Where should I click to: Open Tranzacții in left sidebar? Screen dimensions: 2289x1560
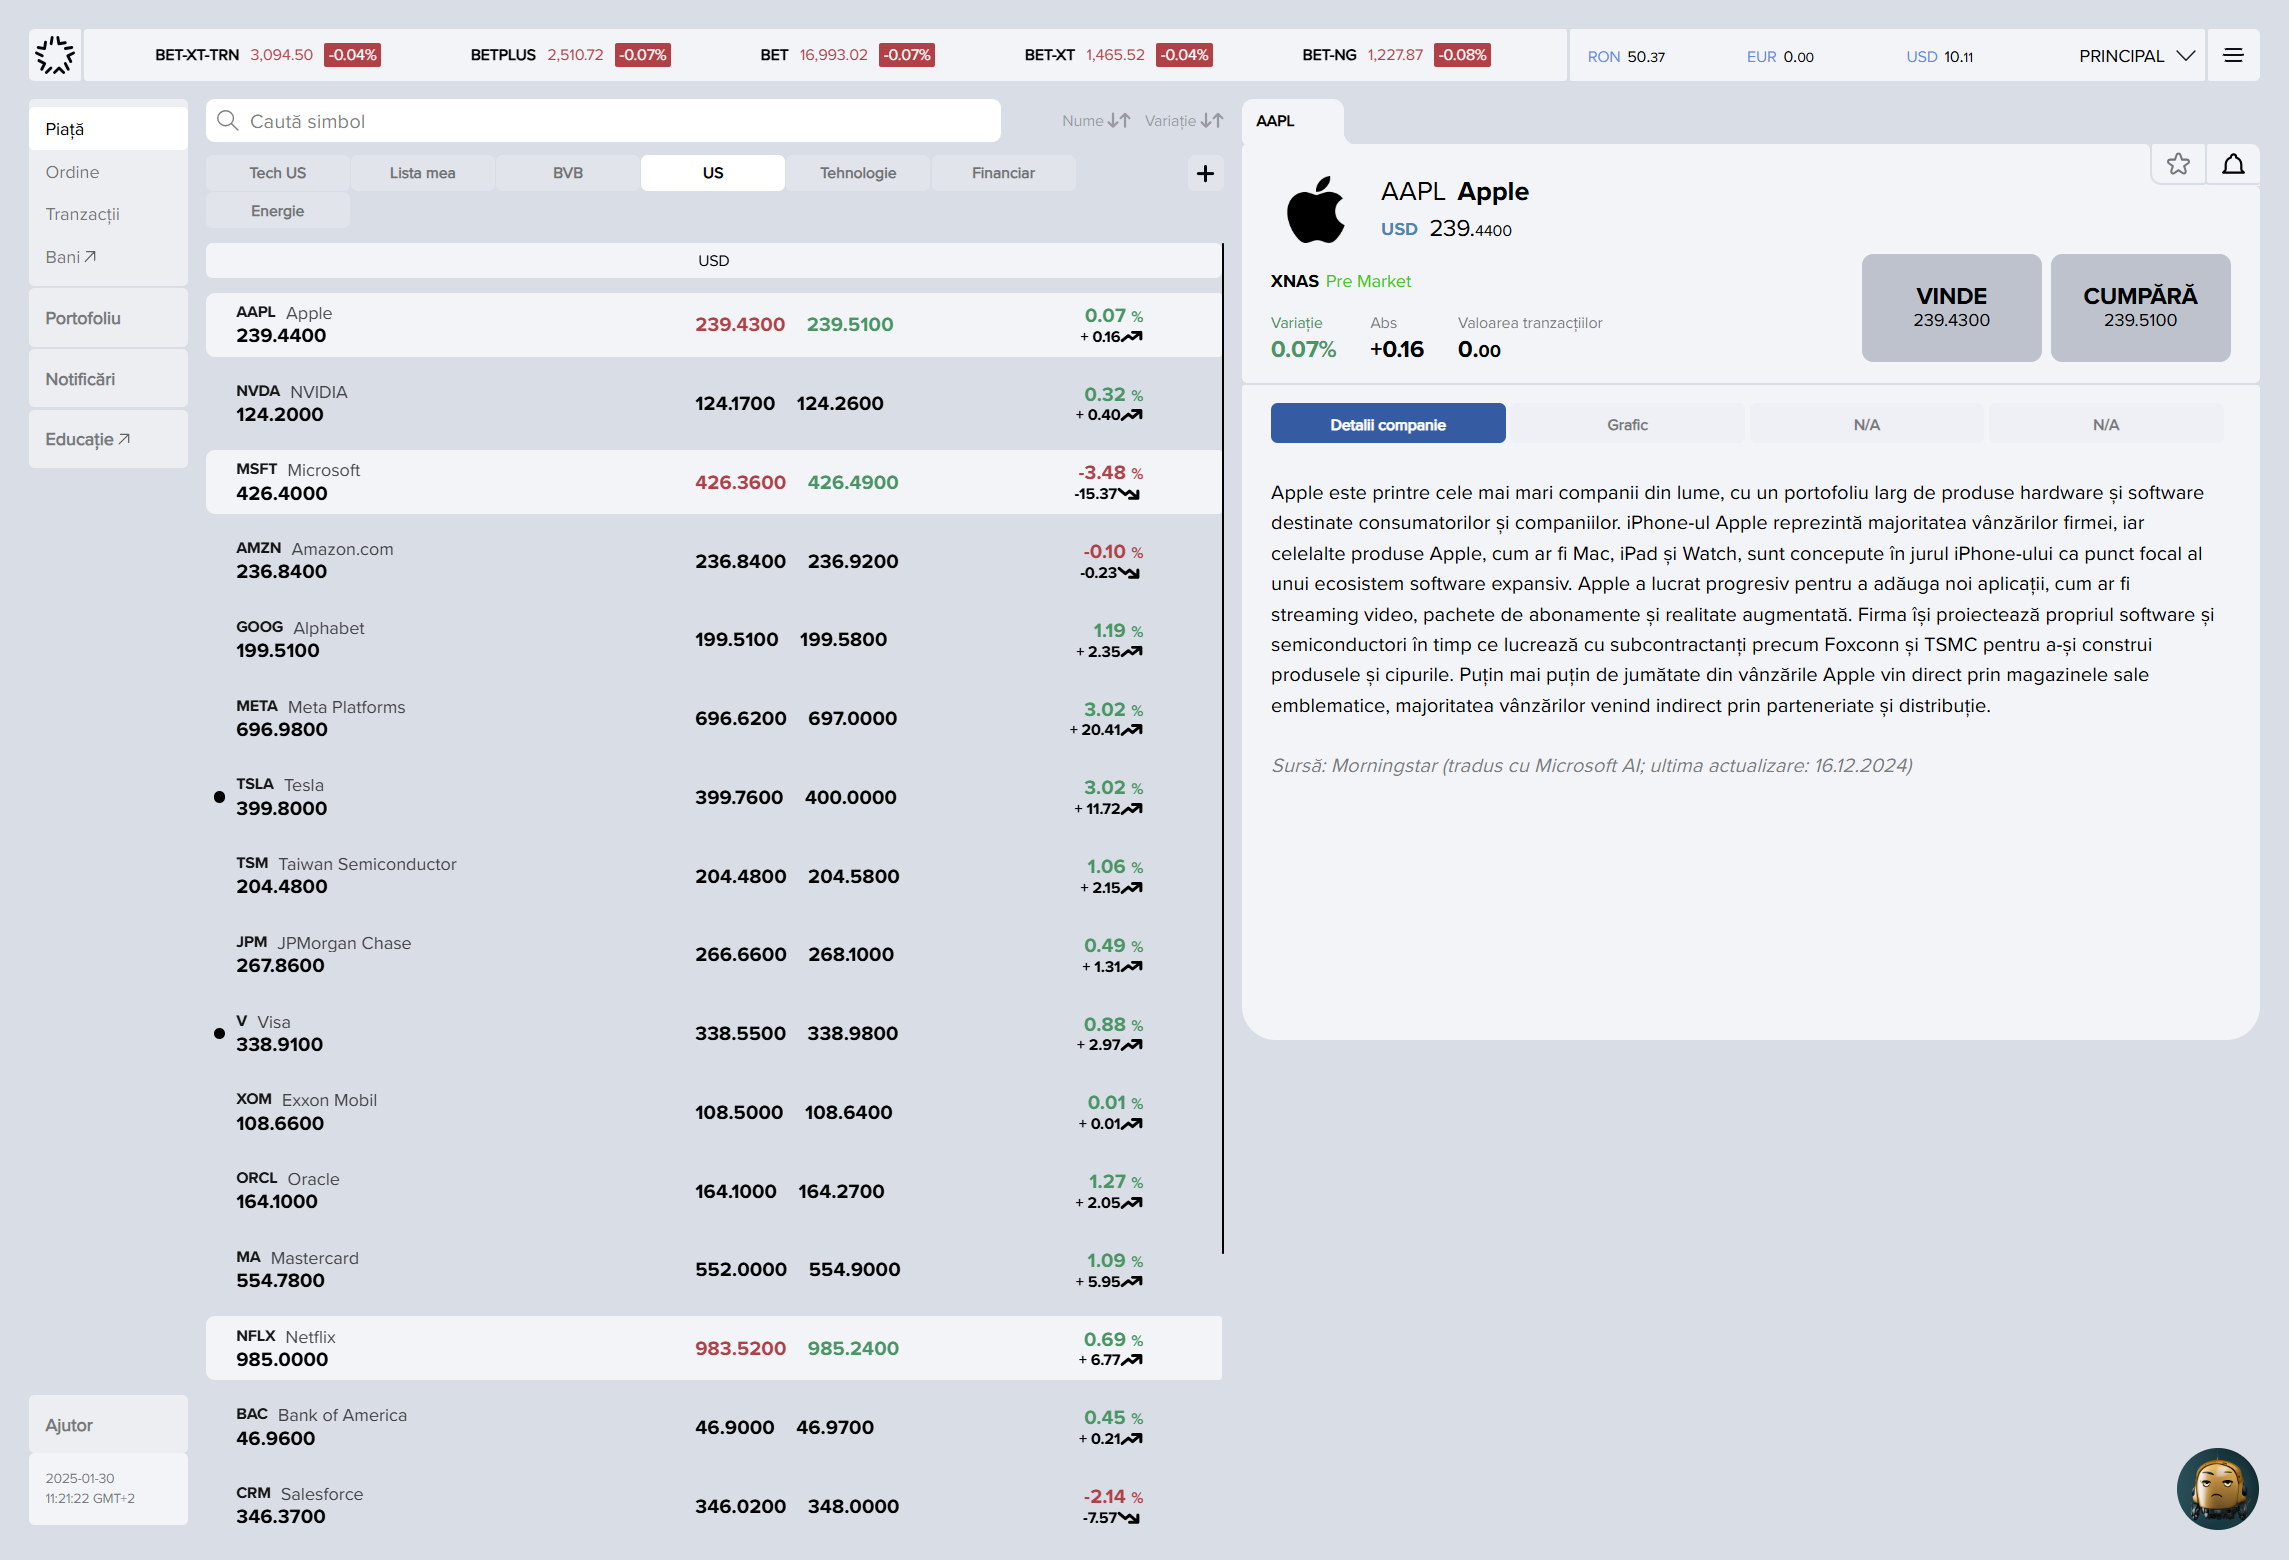pos(82,214)
